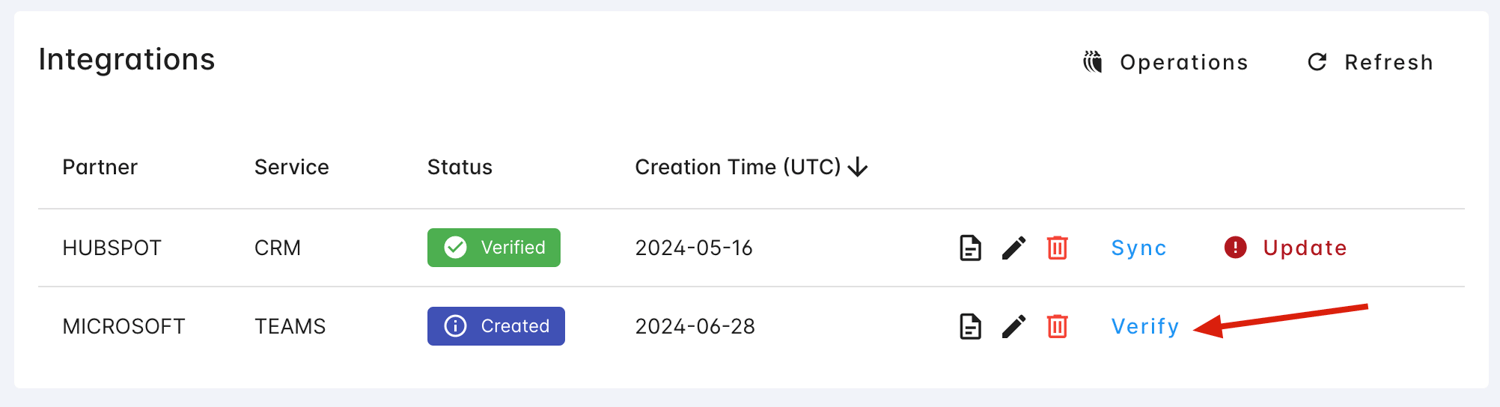Screen dimensions: 1500x407
Task: Click the Refresh circular arrow icon
Action: (x=1317, y=62)
